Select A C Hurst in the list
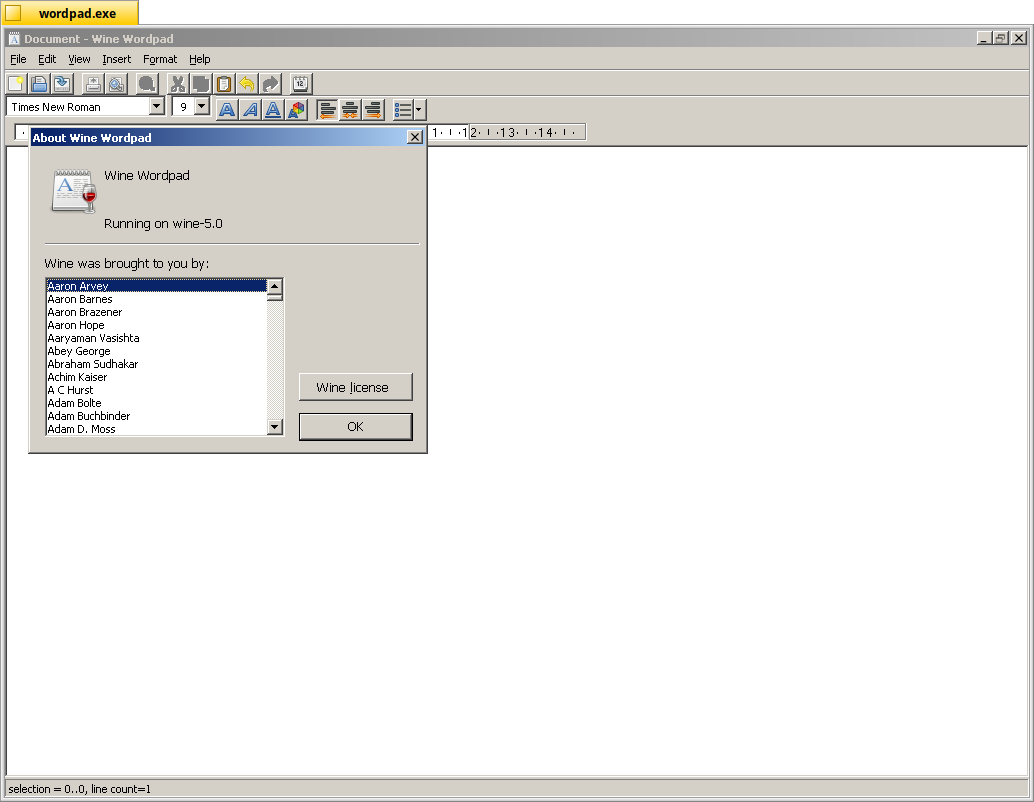Viewport: 1034px width, 802px height. point(156,390)
